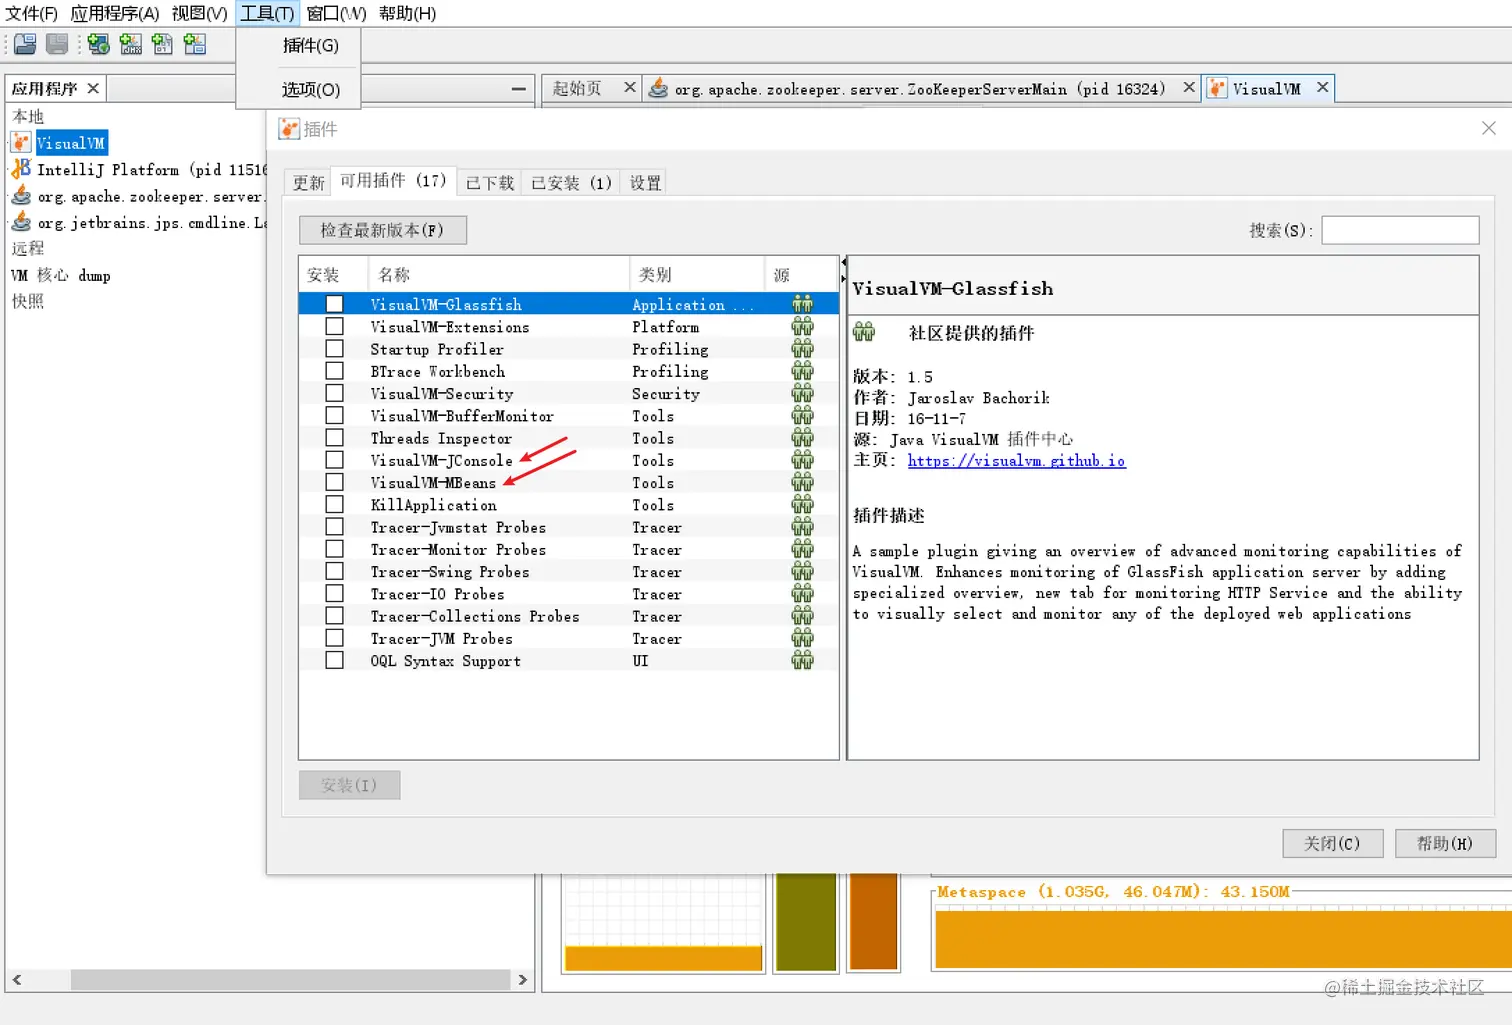Sort plugin list by 名称 column header

[498, 274]
